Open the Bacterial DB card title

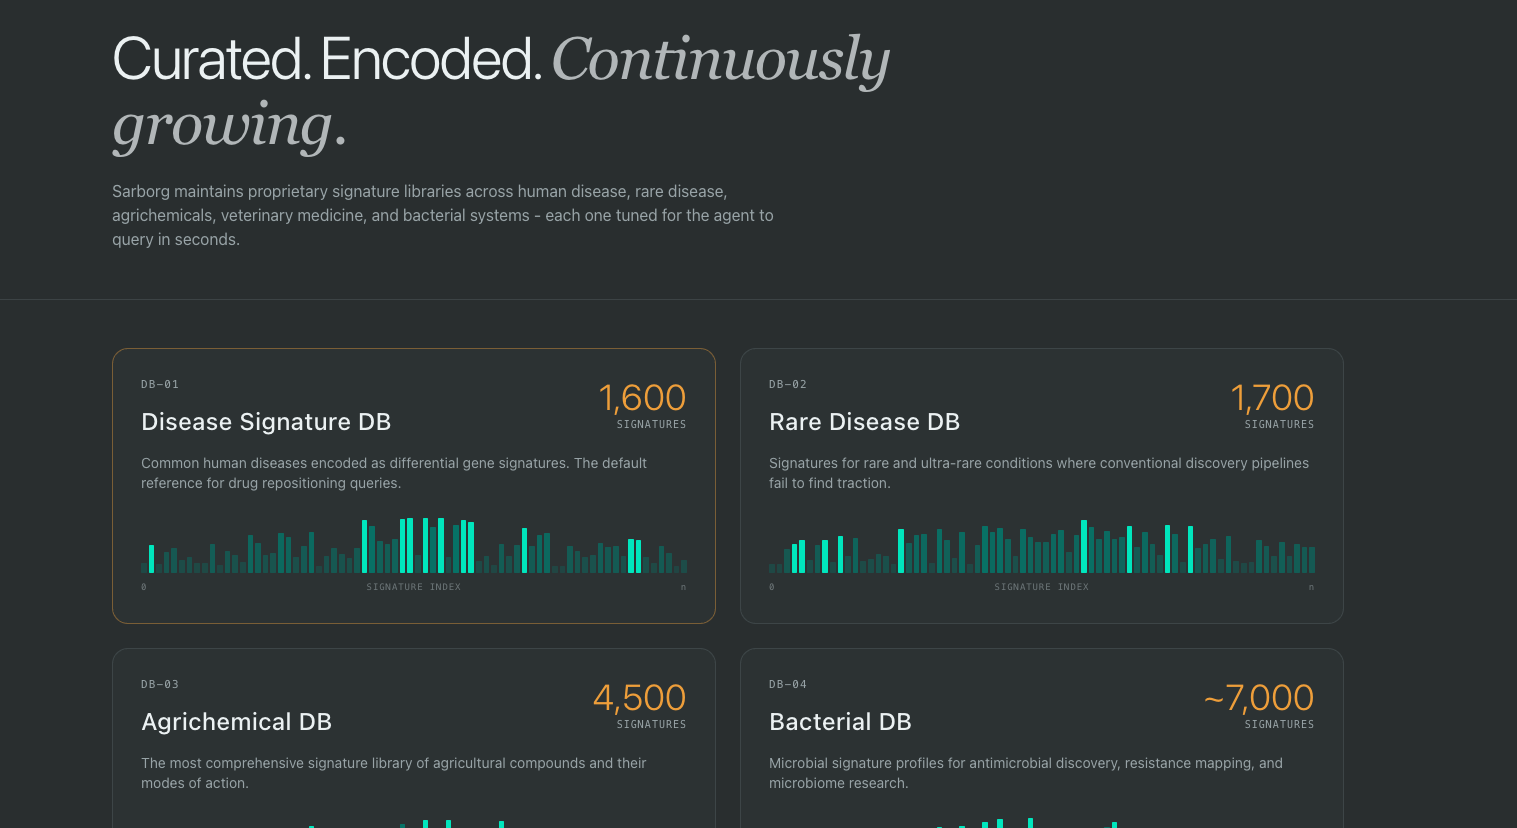point(840,722)
